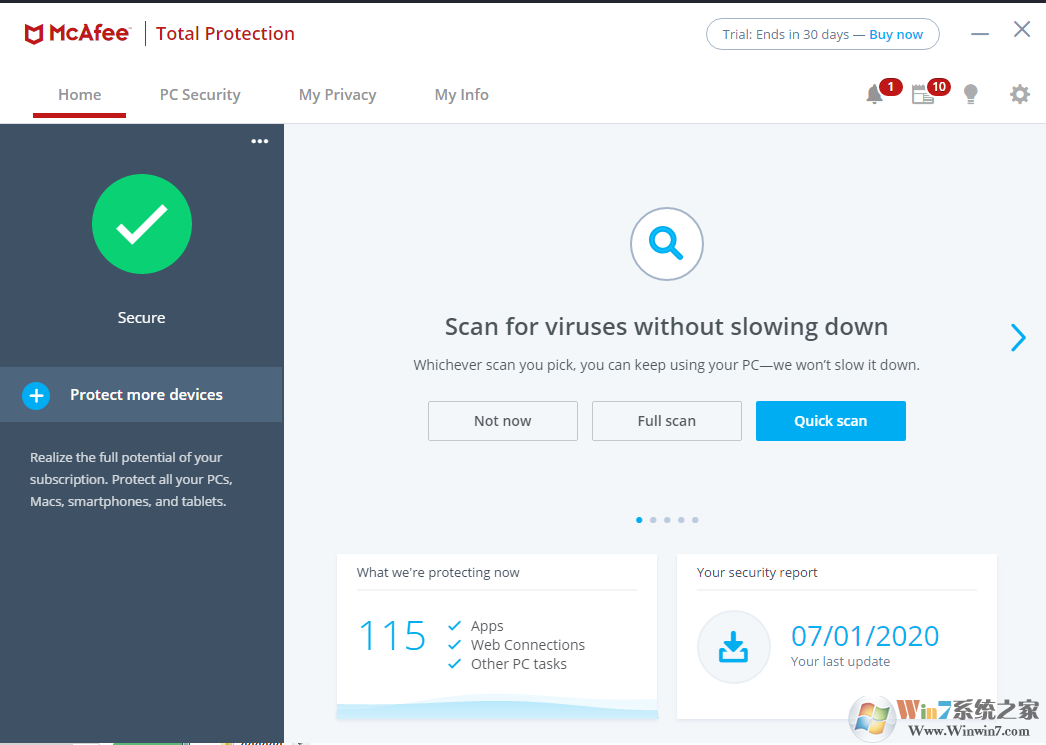Select Protect more devices in the sidebar

141,395
